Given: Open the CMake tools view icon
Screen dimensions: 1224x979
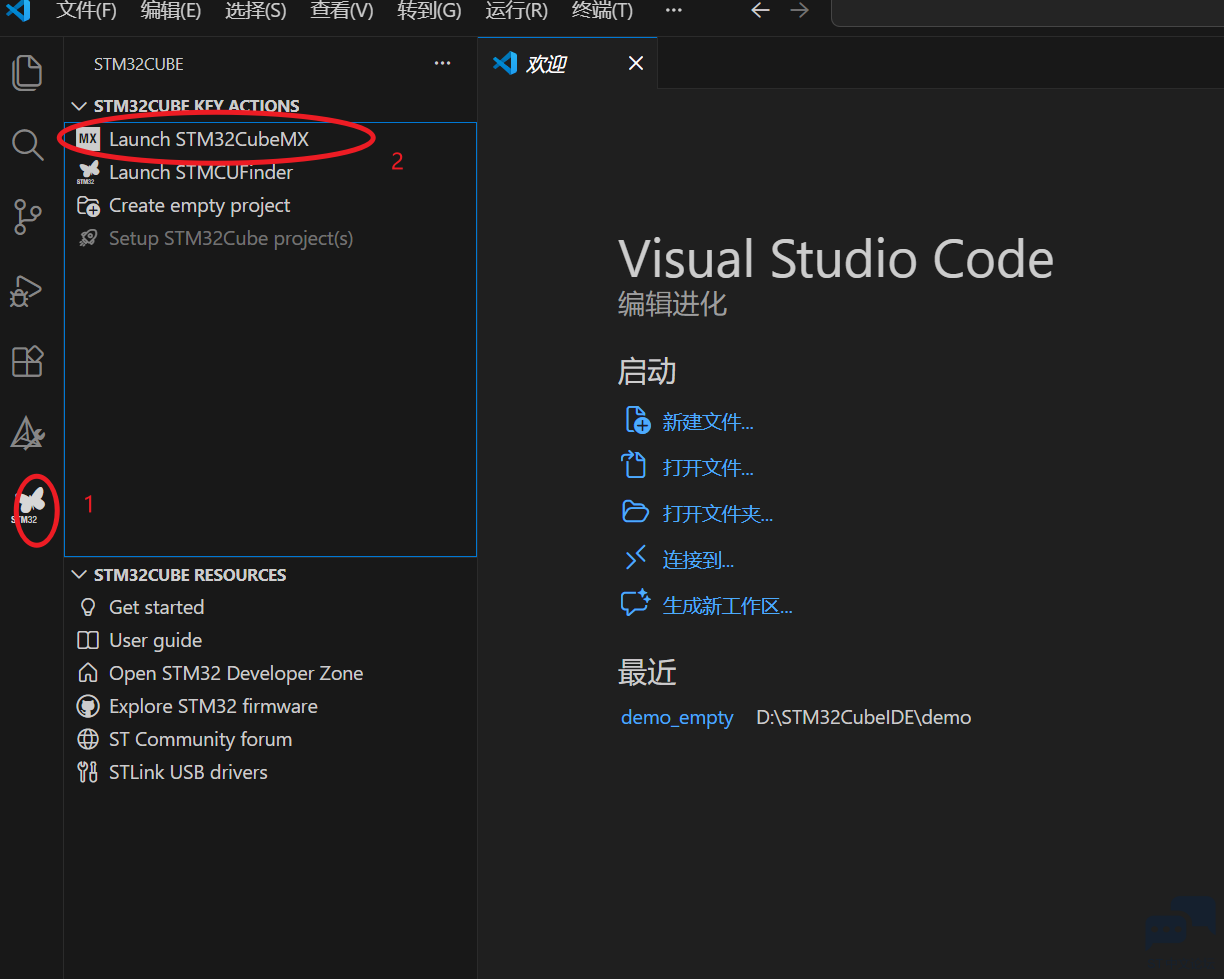Looking at the screenshot, I should [x=27, y=433].
